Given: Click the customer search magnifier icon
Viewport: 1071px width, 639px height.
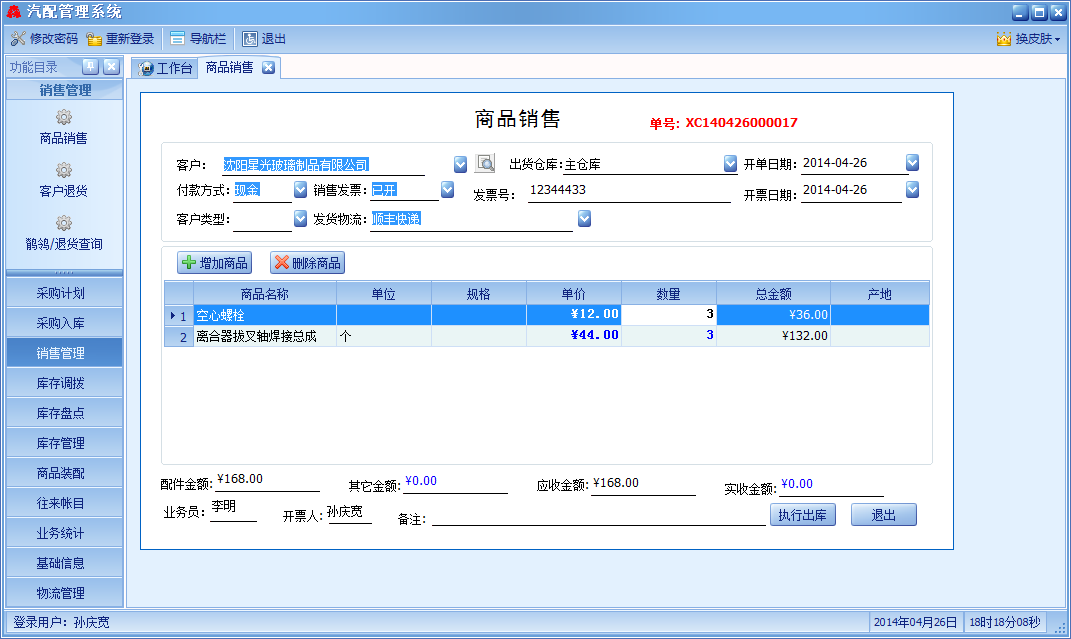Looking at the screenshot, I should pos(485,163).
